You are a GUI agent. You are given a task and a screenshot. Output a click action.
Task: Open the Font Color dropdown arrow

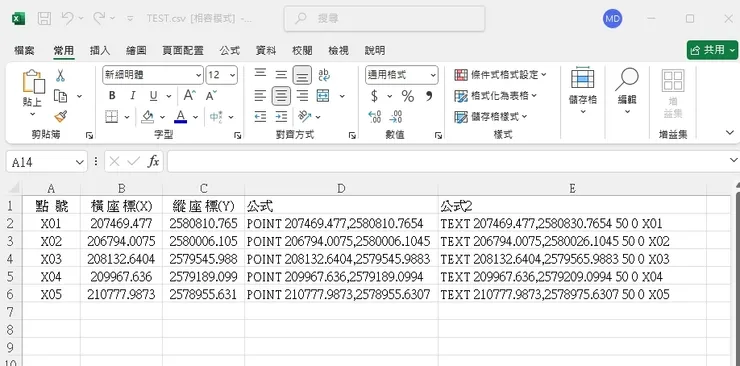point(195,117)
